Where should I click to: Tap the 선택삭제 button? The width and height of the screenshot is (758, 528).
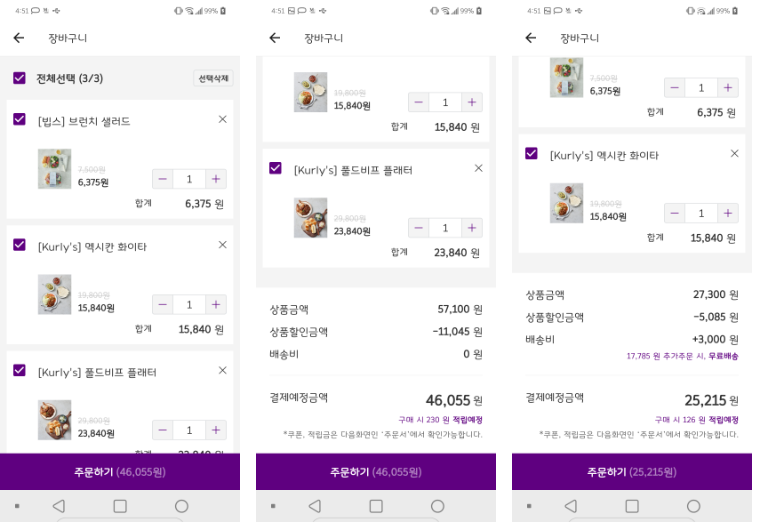(214, 78)
